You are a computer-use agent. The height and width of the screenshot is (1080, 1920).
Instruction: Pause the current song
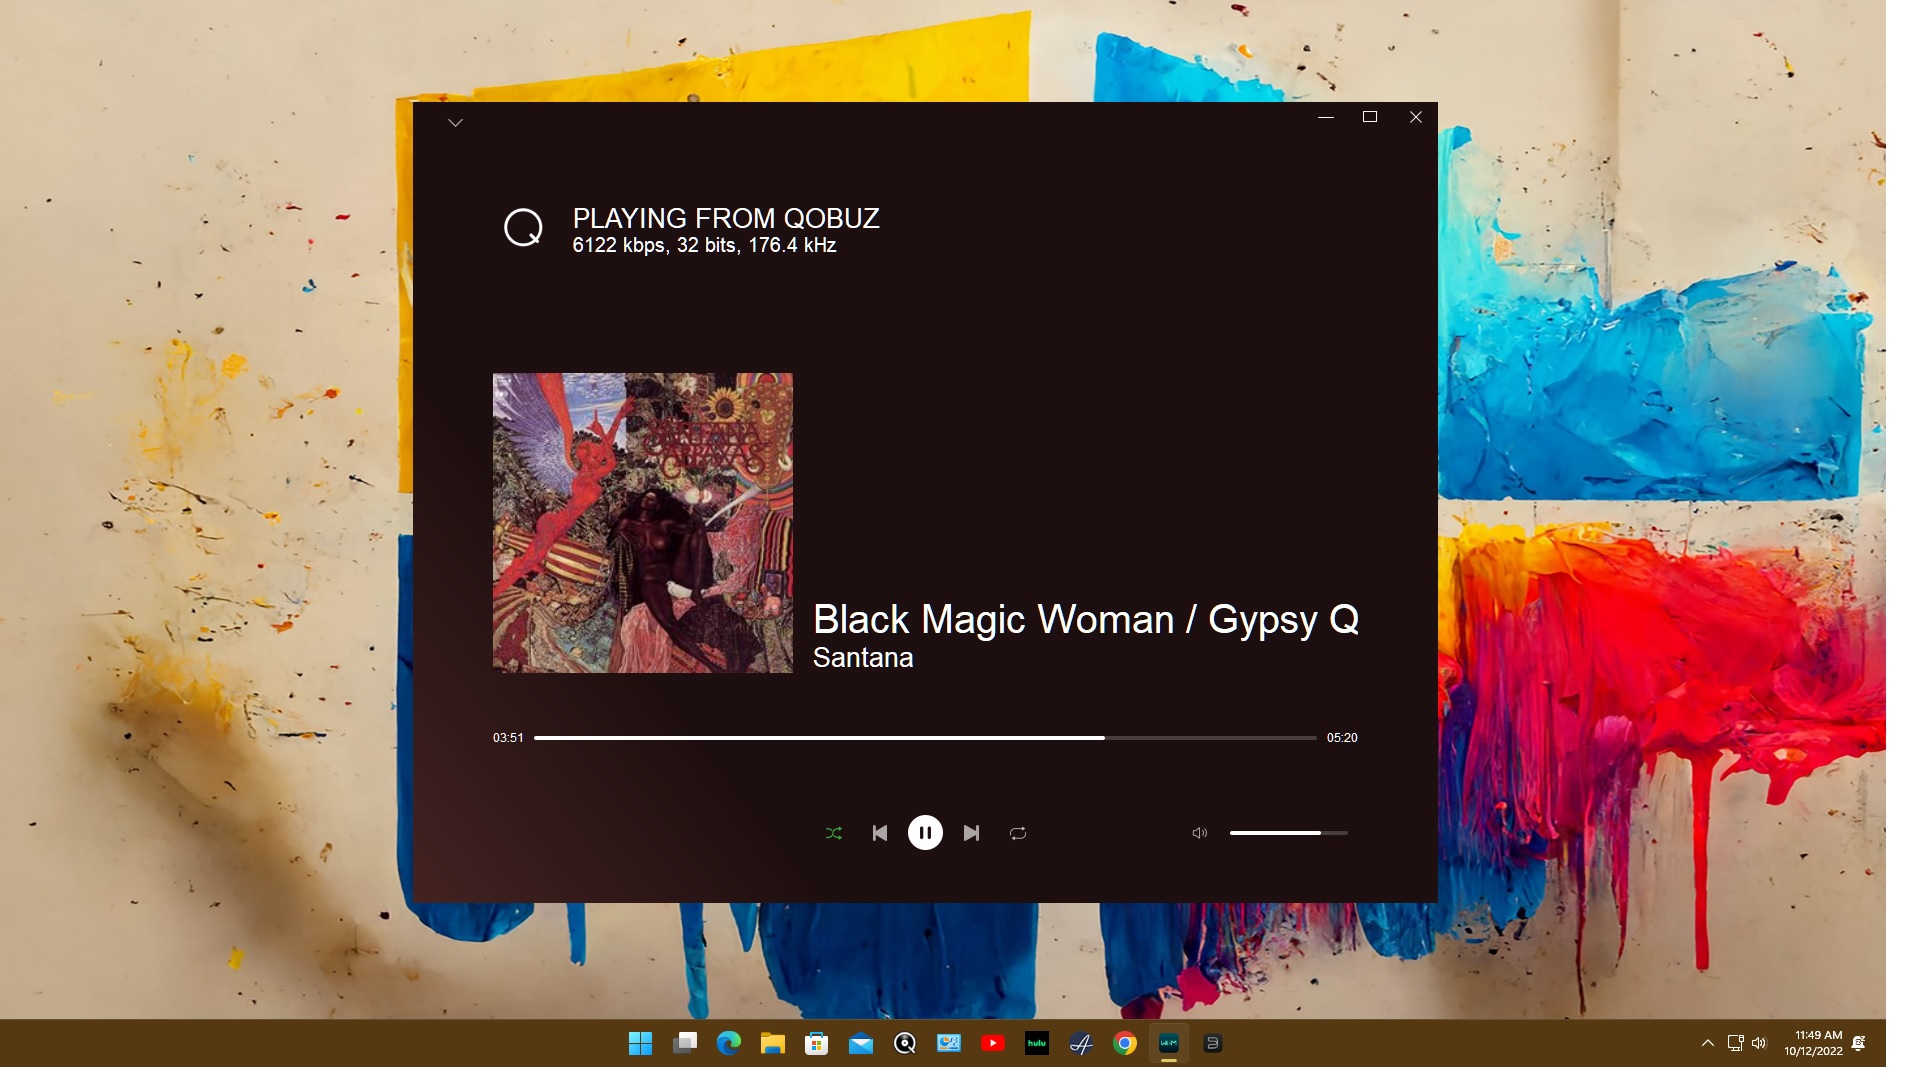coord(925,833)
